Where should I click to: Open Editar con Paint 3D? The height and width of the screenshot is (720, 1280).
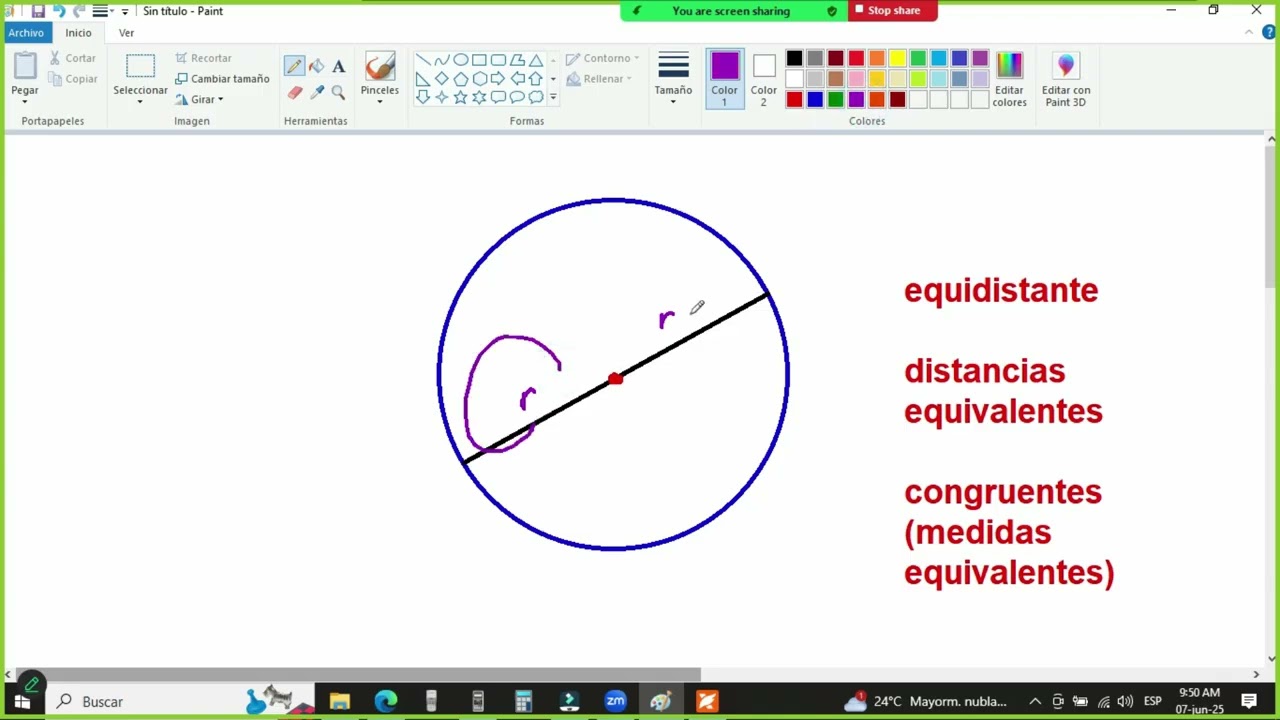coord(1066,79)
